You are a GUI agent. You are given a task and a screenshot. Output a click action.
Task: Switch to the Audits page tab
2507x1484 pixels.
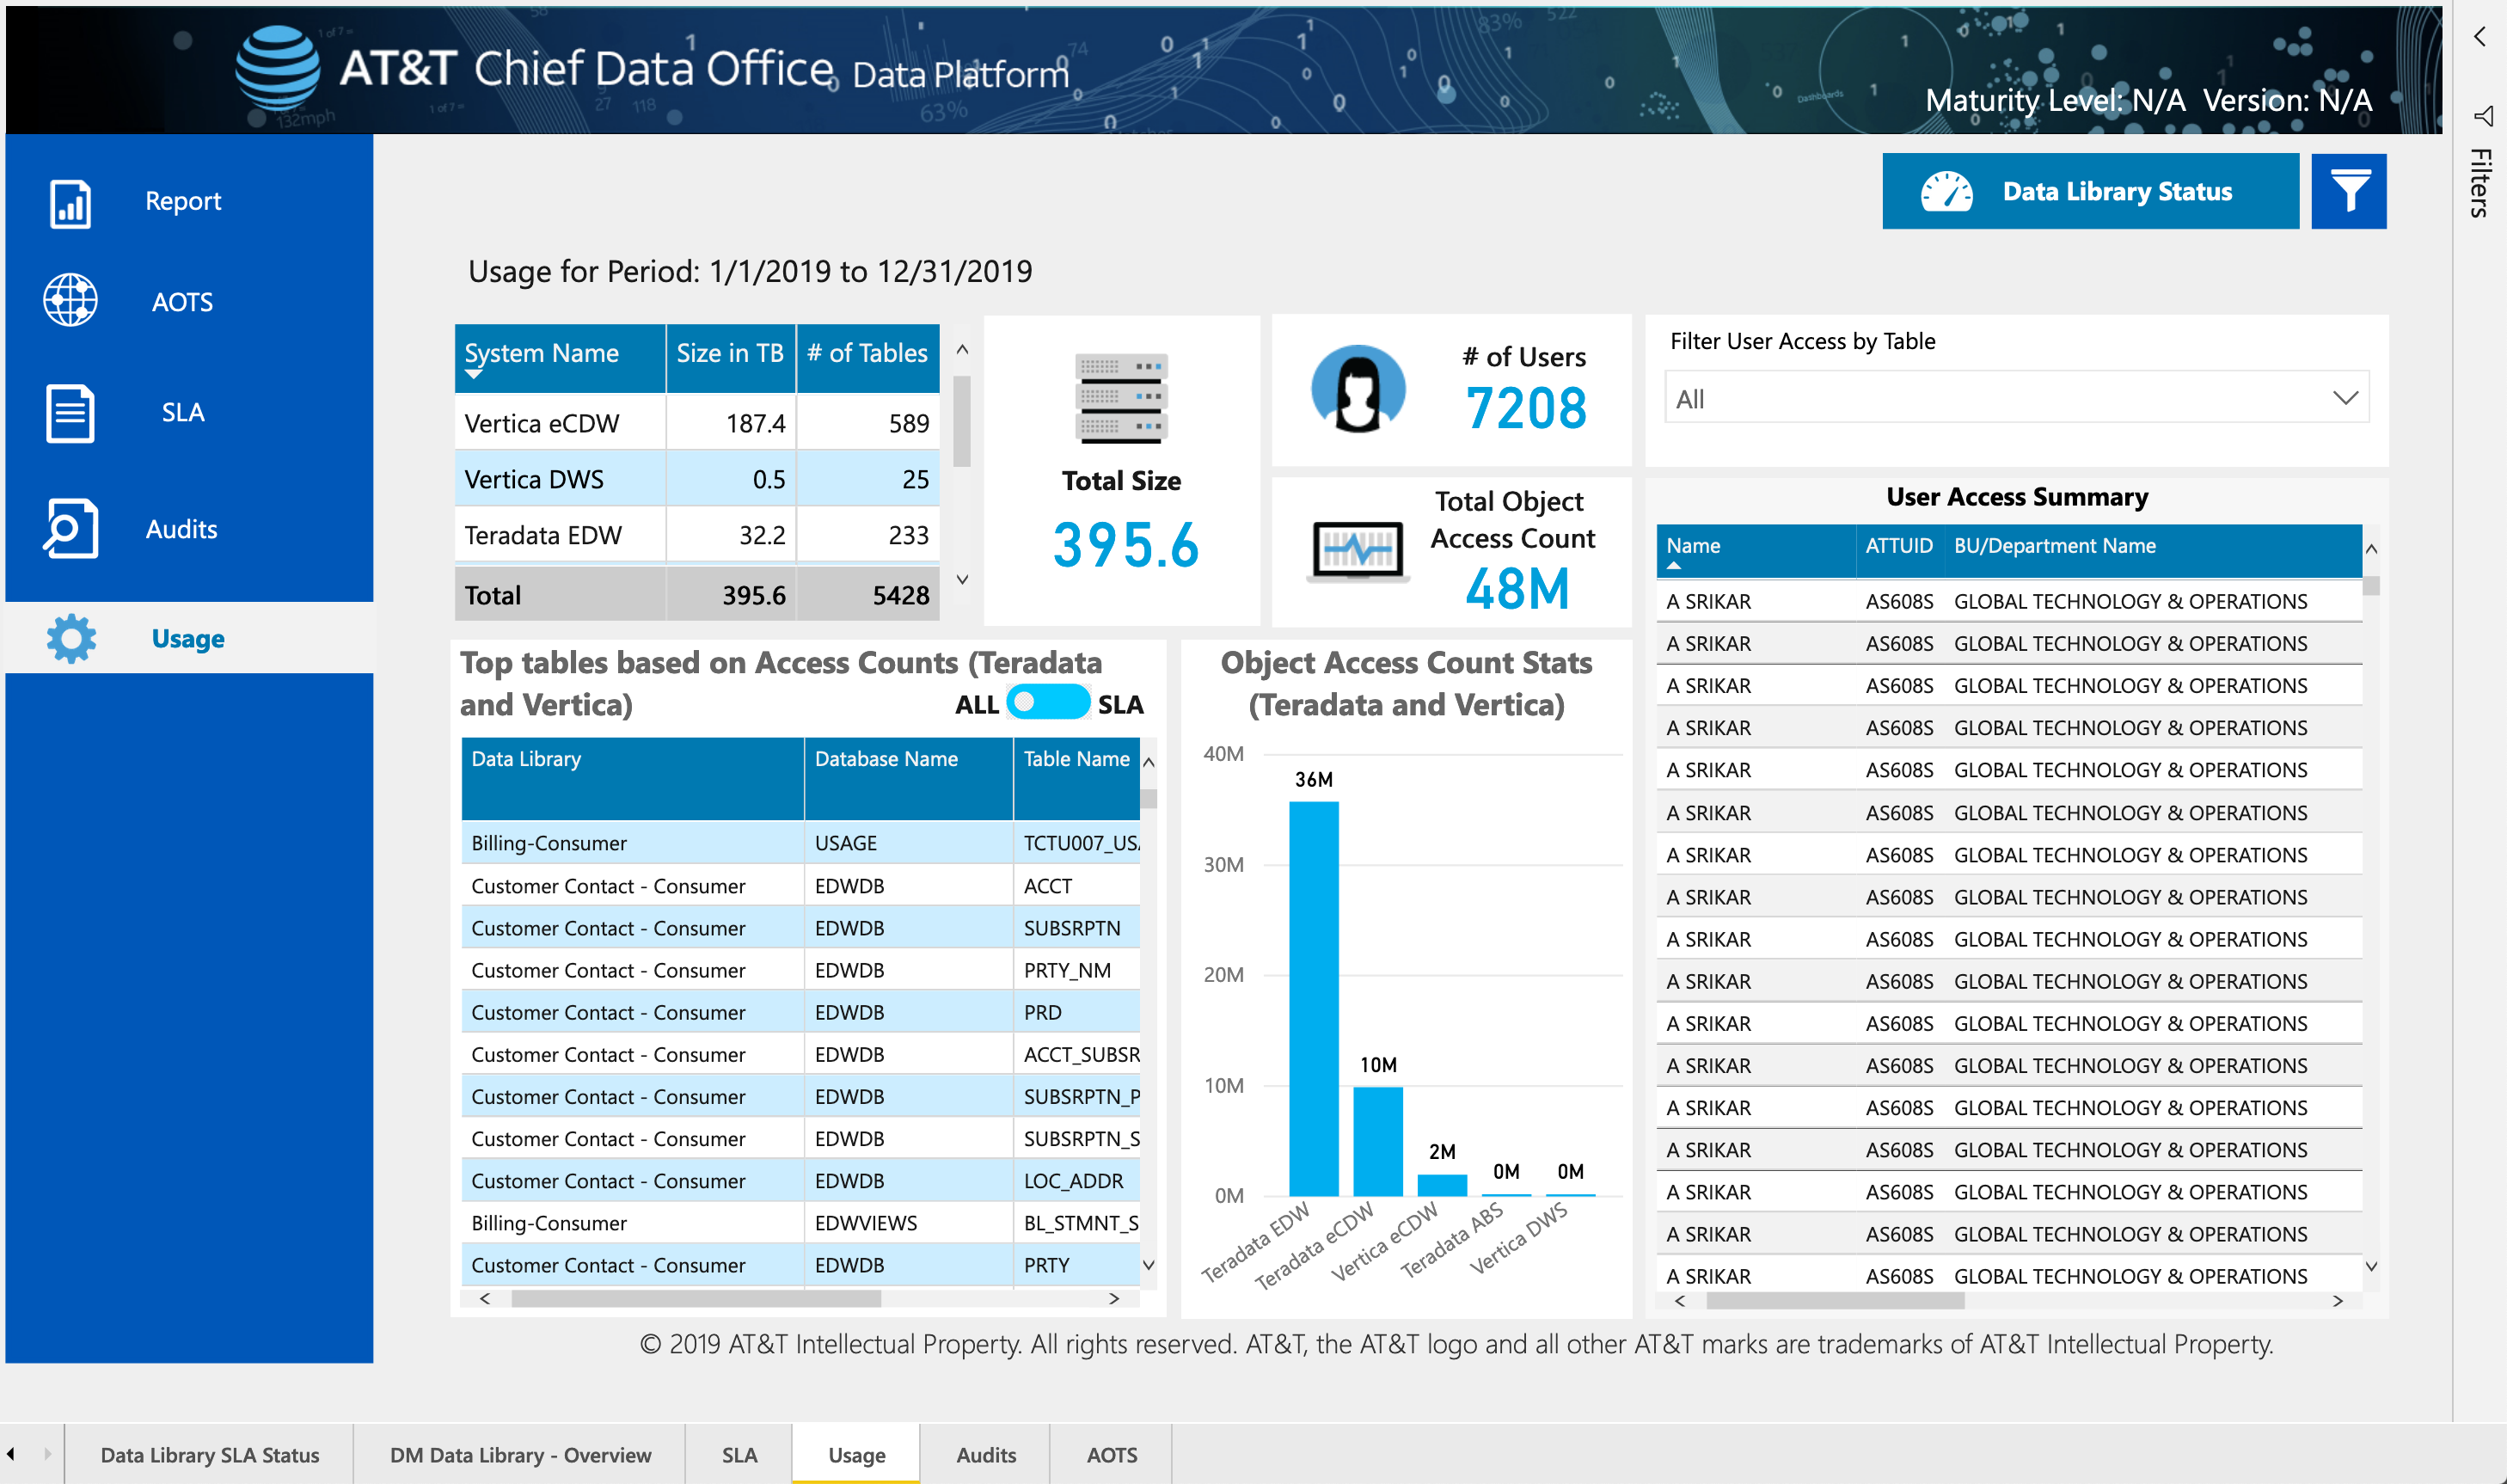pyautogui.click(x=985, y=1454)
